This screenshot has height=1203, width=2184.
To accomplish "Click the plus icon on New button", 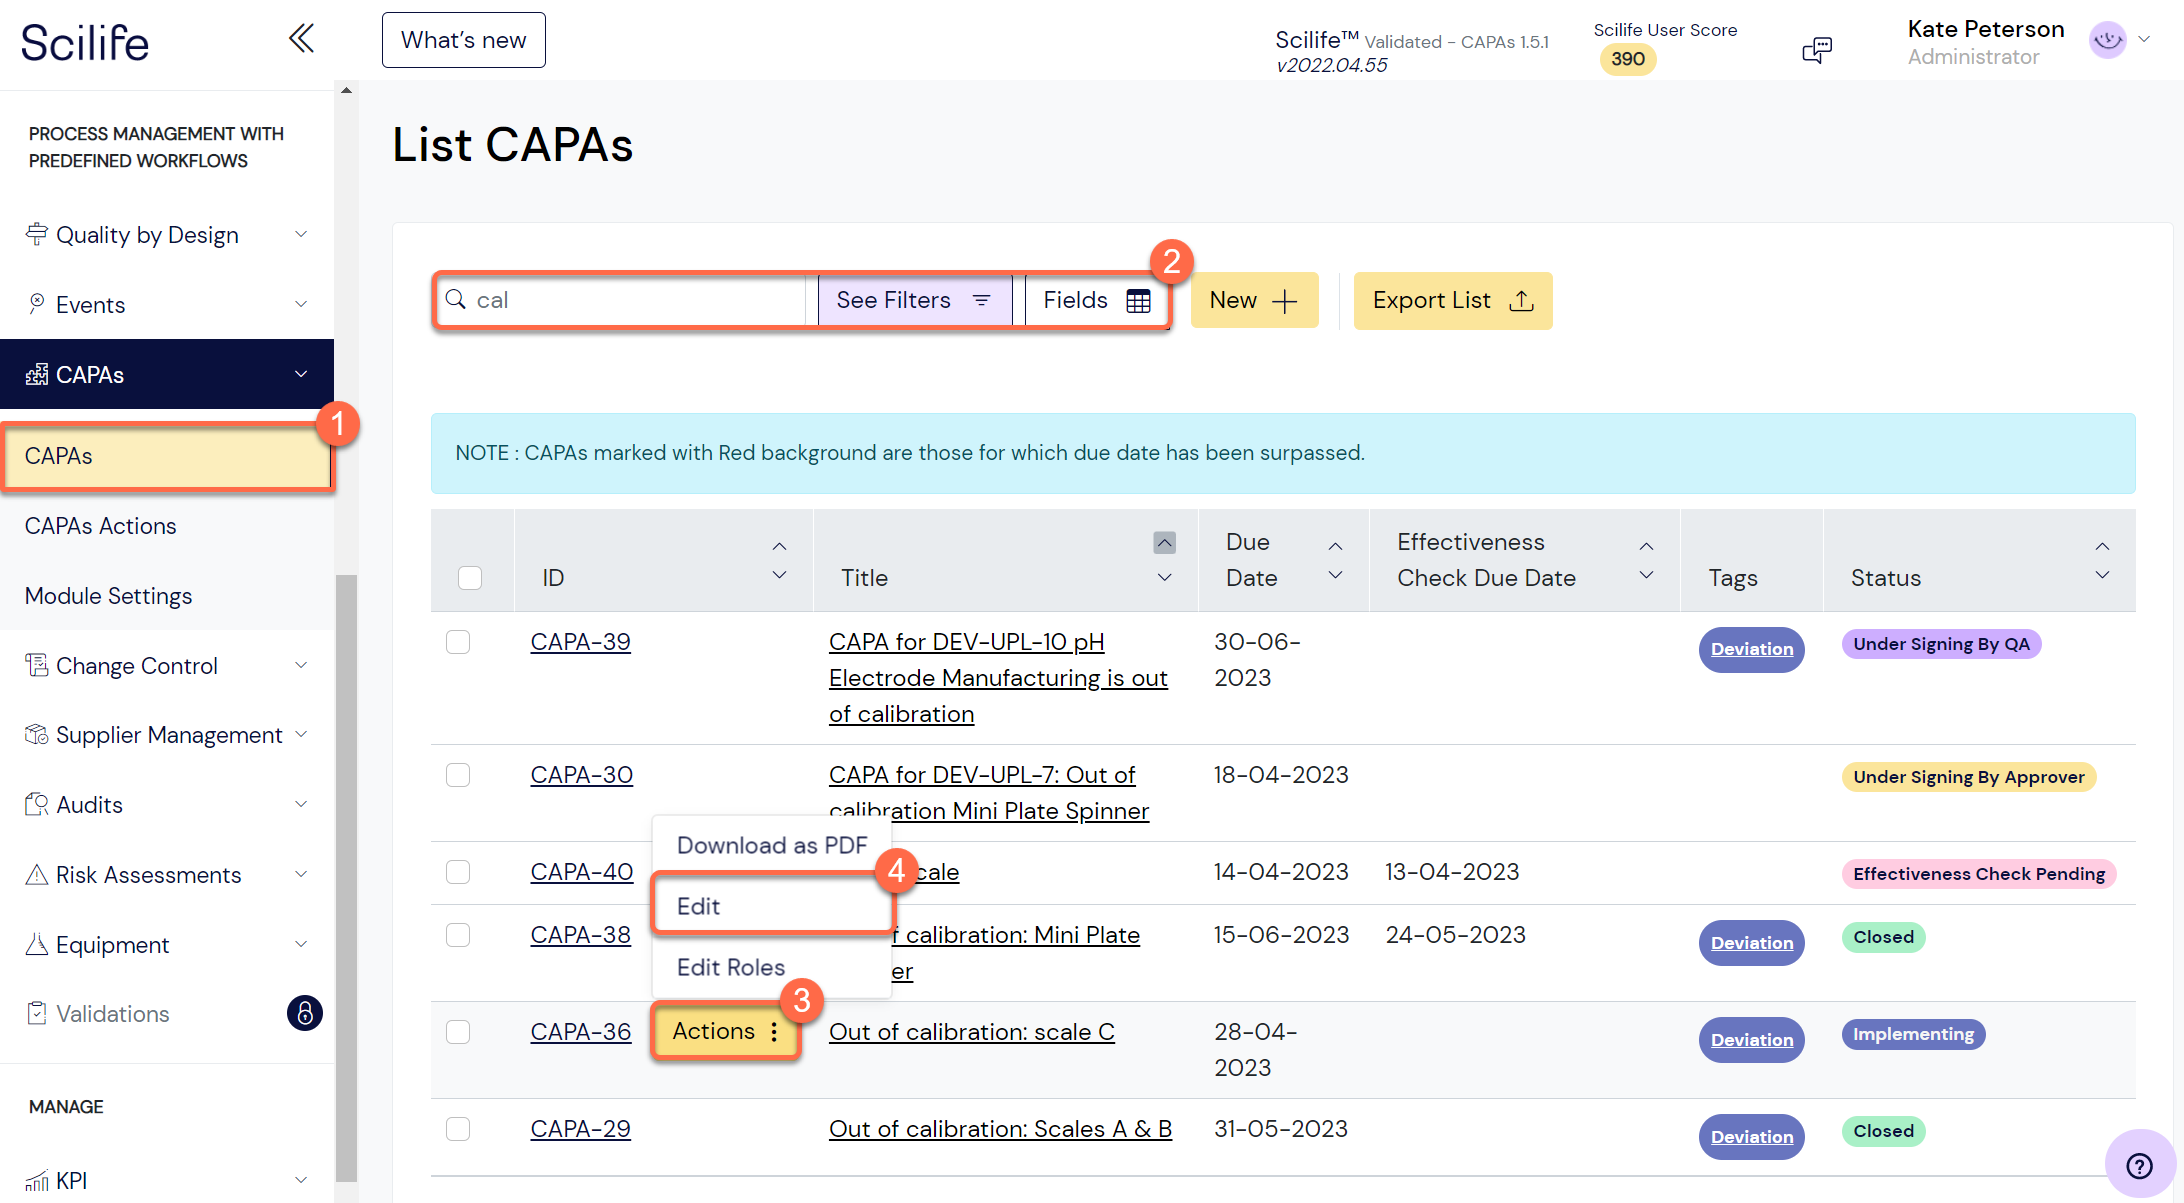I will tap(1284, 301).
